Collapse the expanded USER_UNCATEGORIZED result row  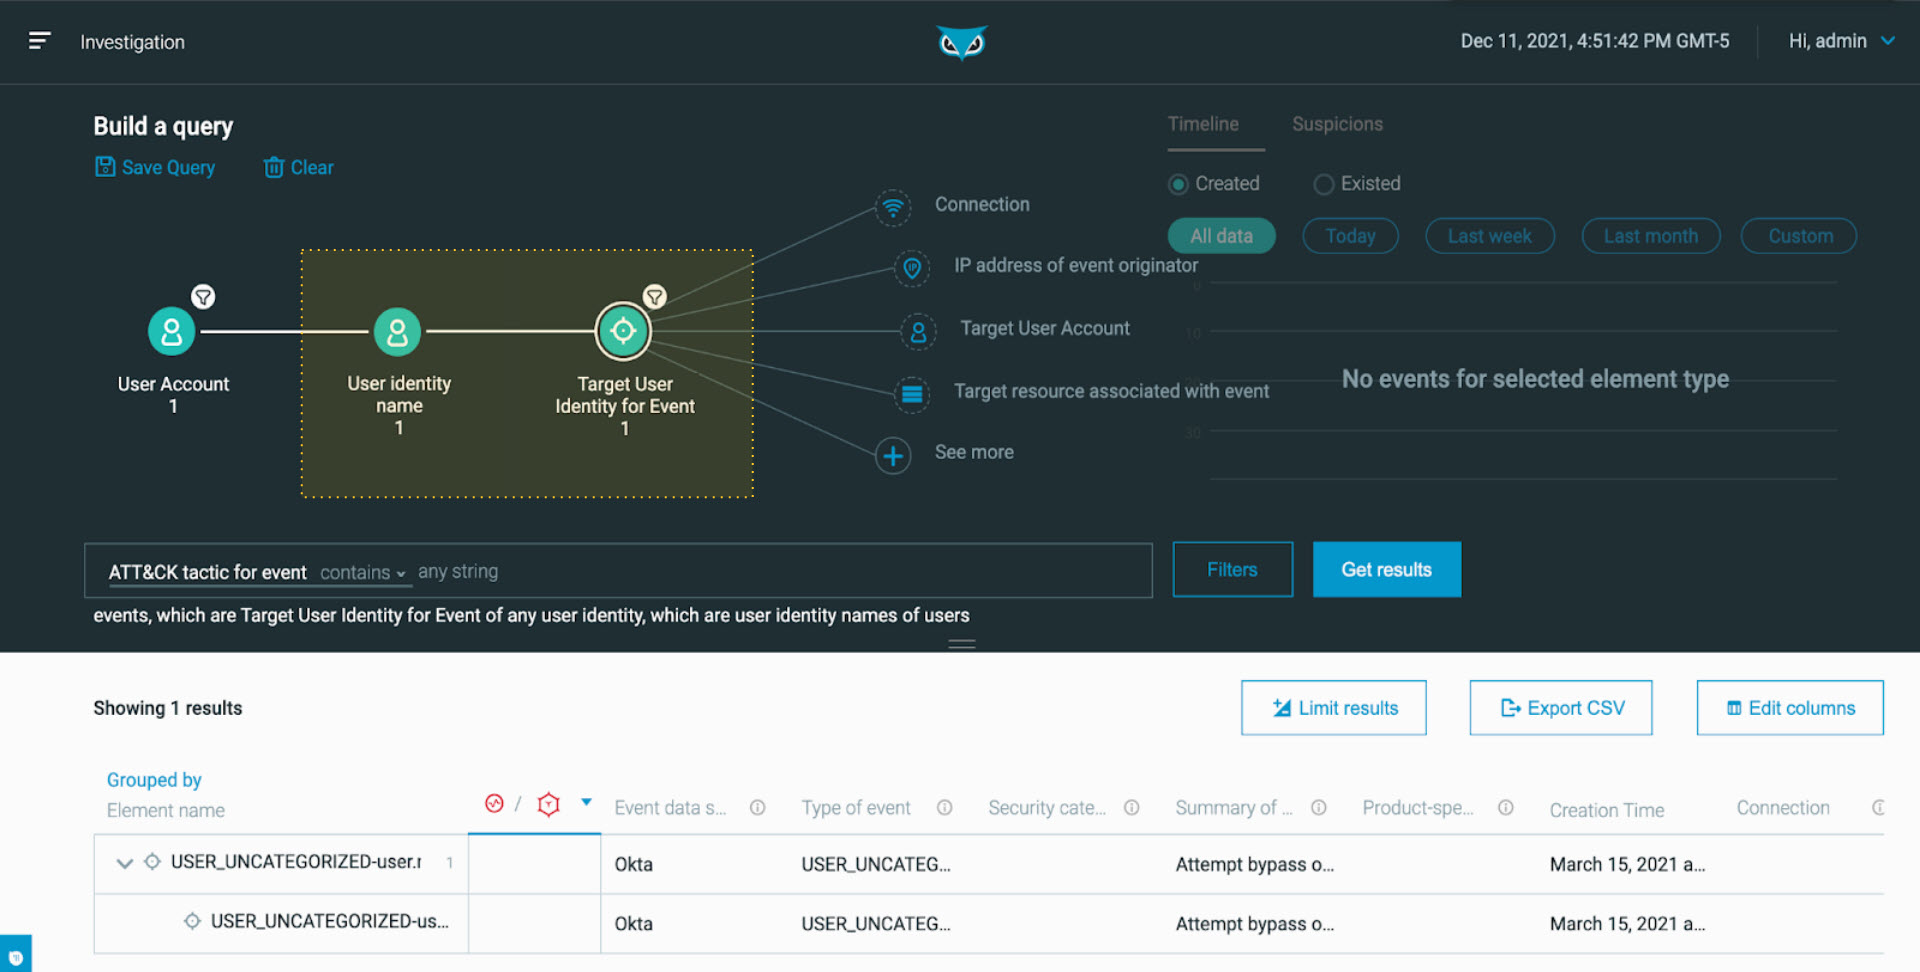pos(124,863)
